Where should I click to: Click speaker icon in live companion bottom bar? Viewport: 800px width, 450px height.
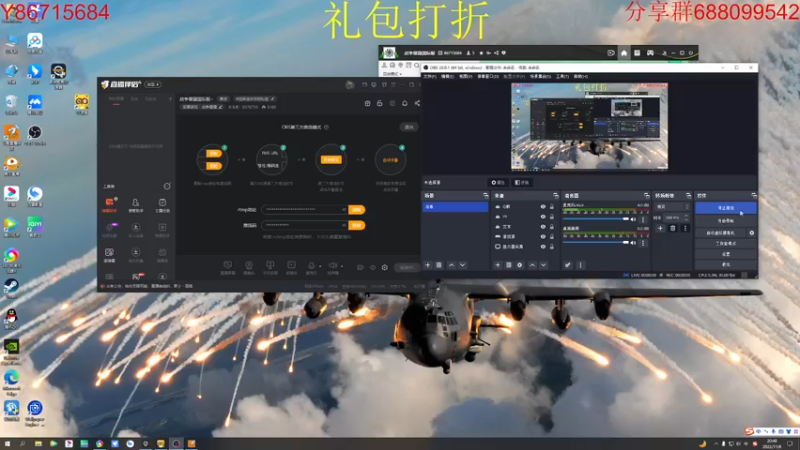[x=333, y=265]
